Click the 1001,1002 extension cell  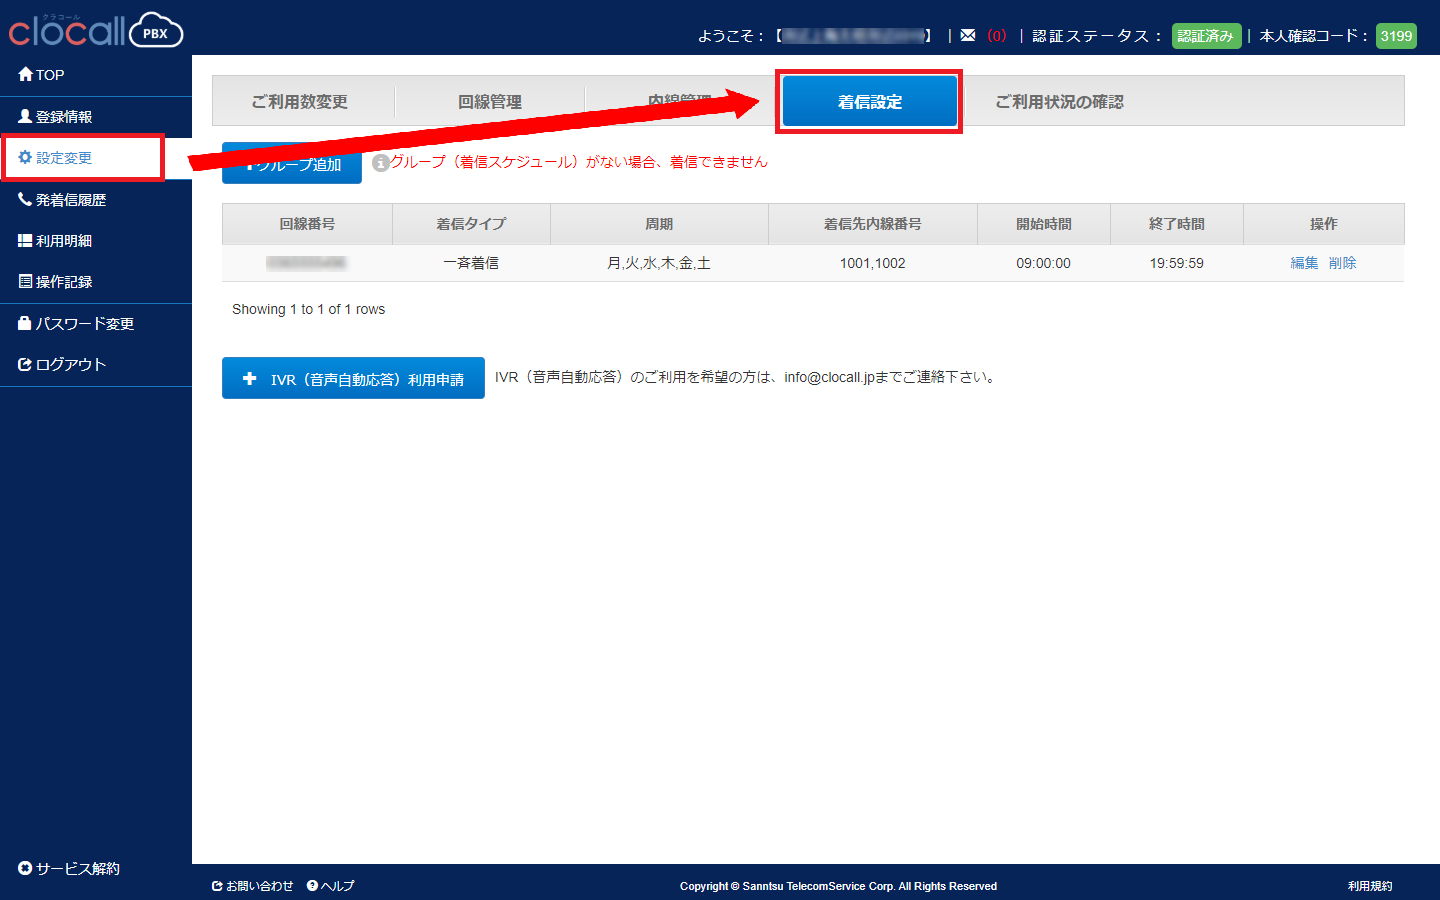pyautogui.click(x=873, y=263)
